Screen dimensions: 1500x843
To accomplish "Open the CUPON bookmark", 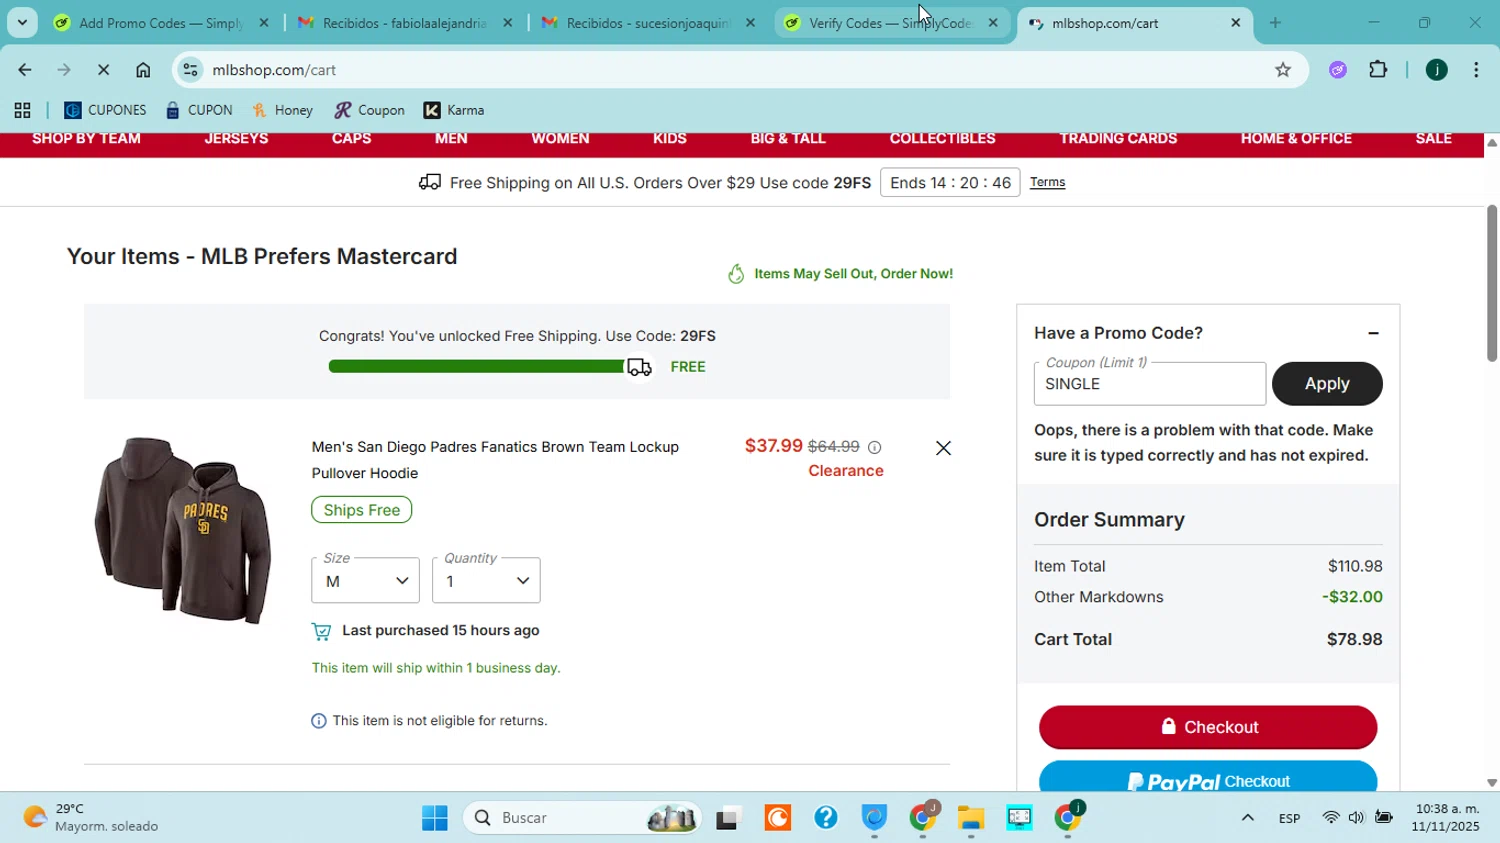I will pyautogui.click(x=199, y=110).
